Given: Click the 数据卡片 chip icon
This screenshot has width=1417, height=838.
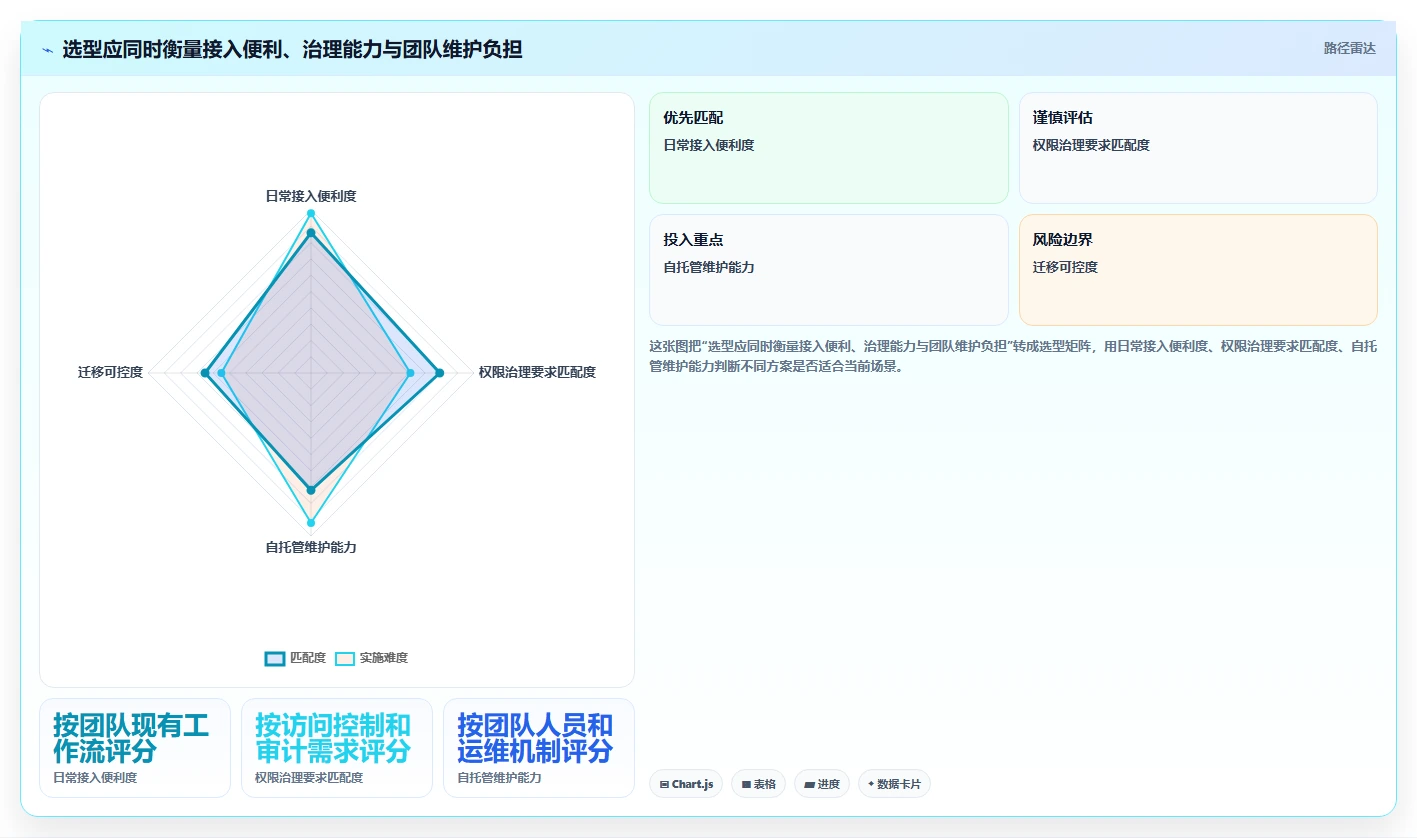Looking at the screenshot, I should coord(871,785).
